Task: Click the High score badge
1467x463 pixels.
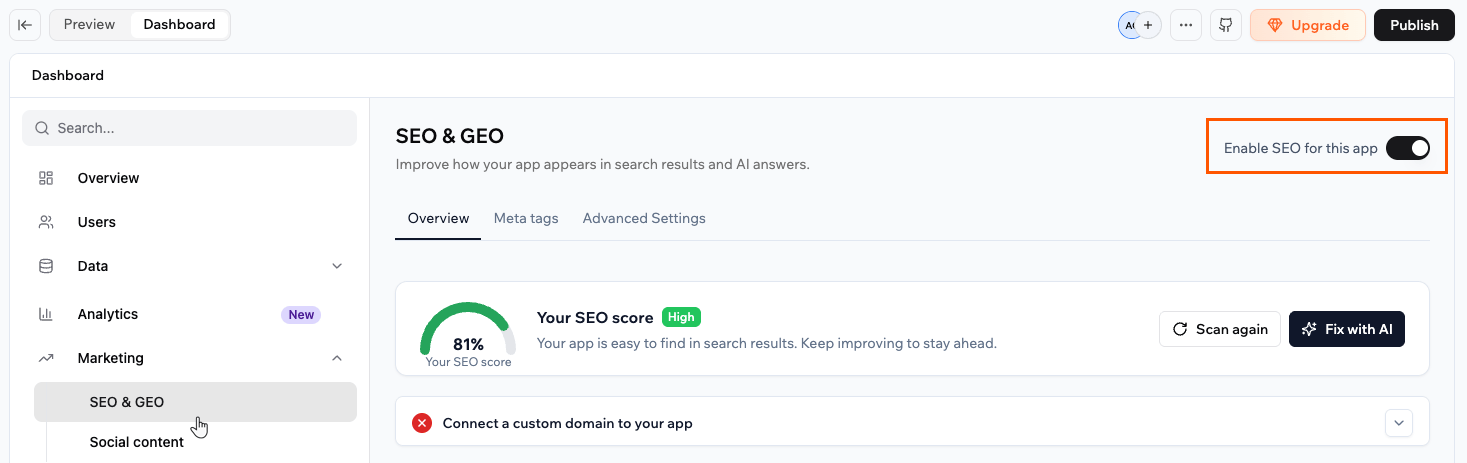Action: pos(681,317)
